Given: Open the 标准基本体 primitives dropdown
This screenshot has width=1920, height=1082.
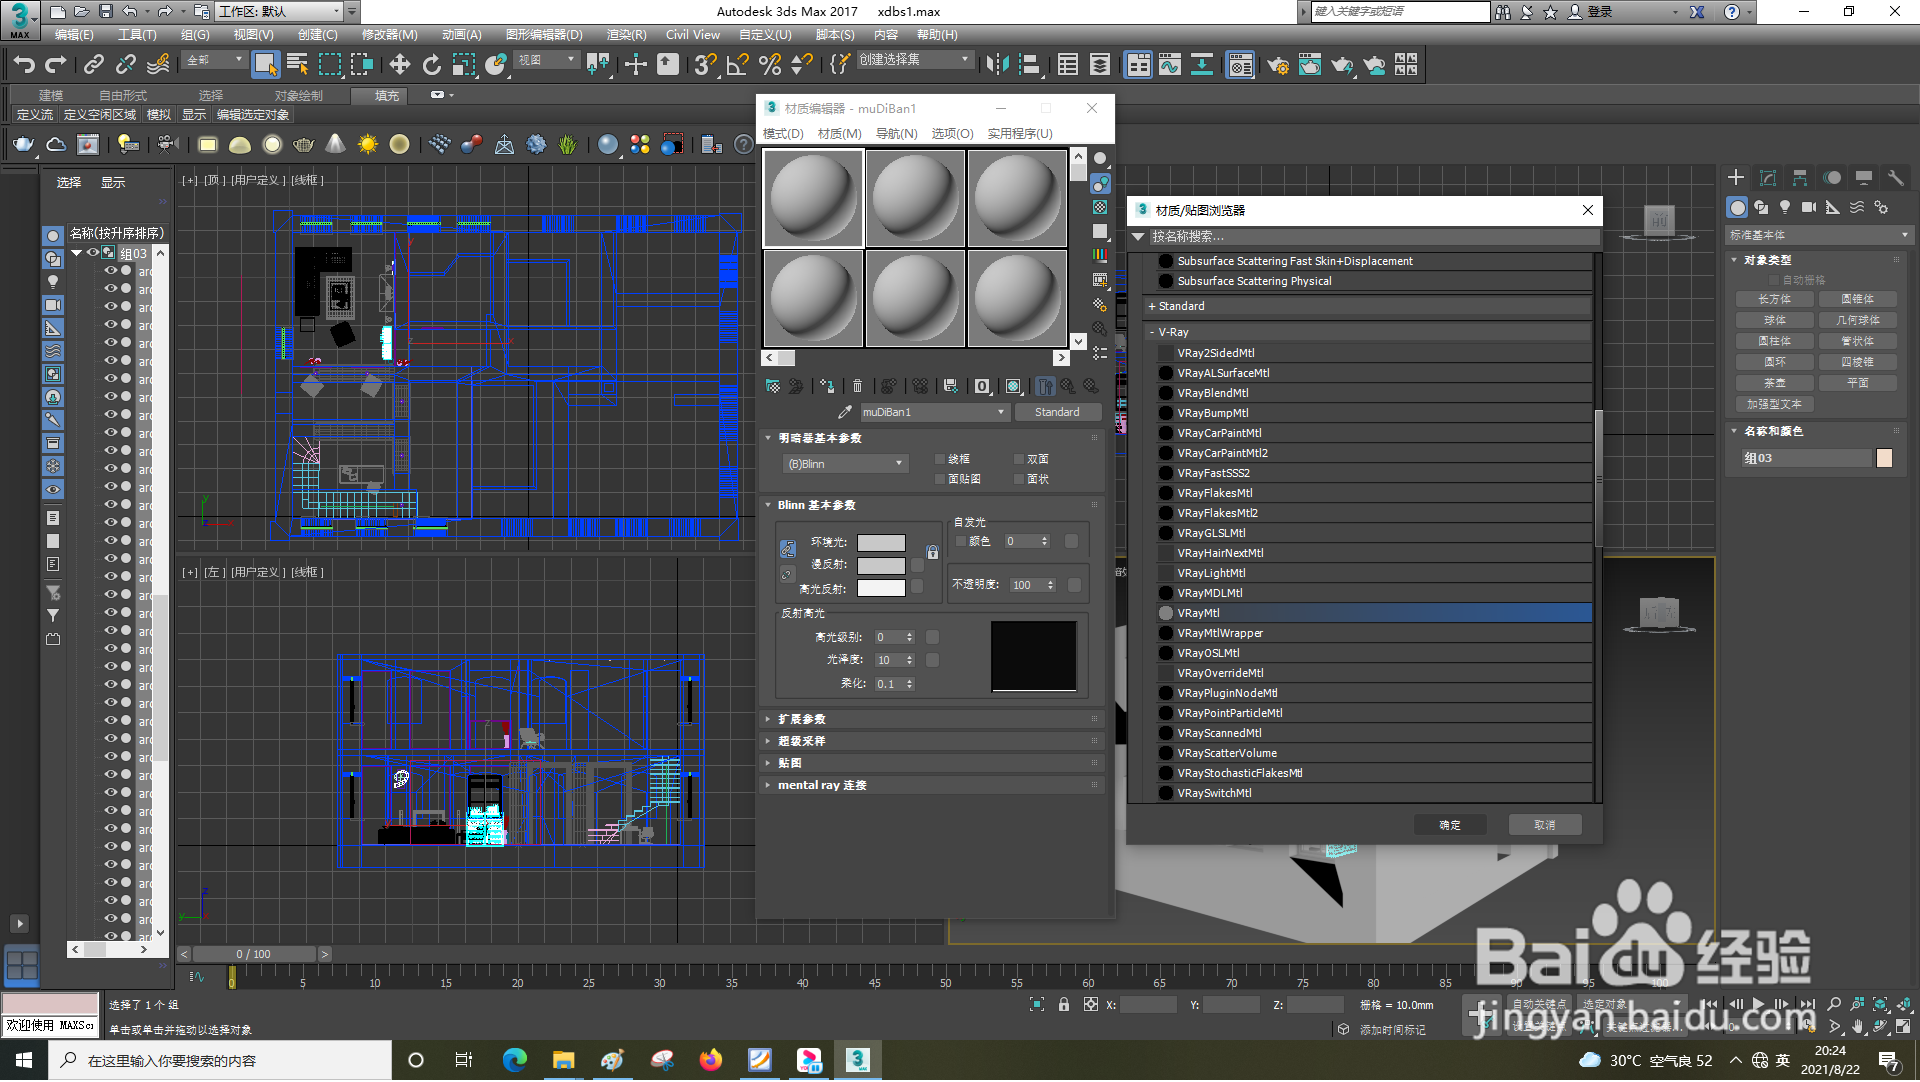Looking at the screenshot, I should point(1818,235).
